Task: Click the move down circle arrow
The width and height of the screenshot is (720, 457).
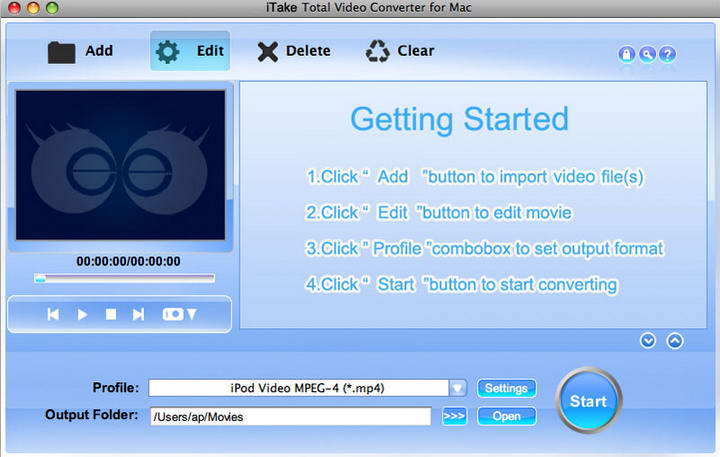Action: point(648,341)
